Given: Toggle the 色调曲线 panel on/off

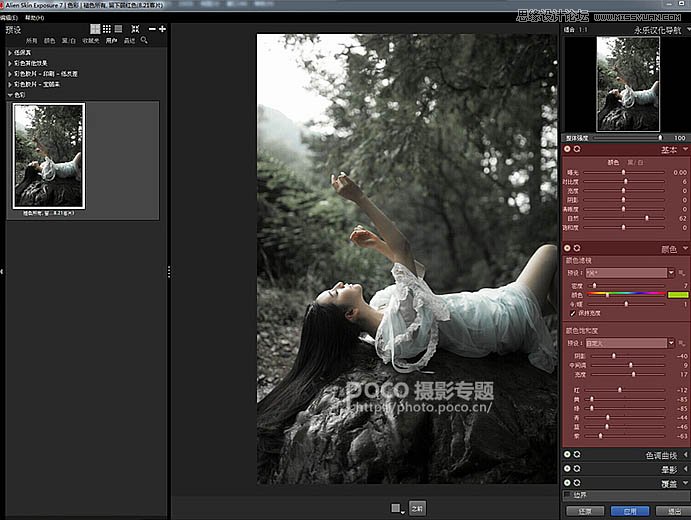Looking at the screenshot, I should 567,454.
